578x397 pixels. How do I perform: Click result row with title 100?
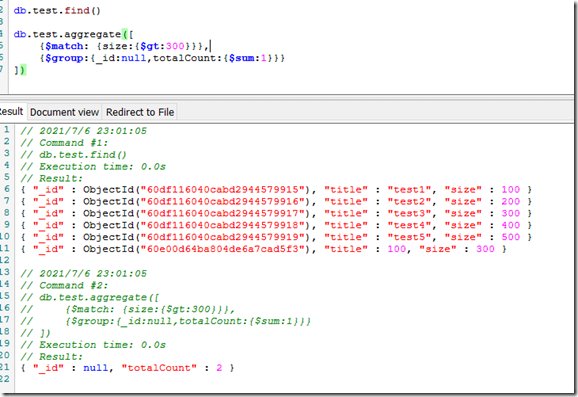point(264,249)
